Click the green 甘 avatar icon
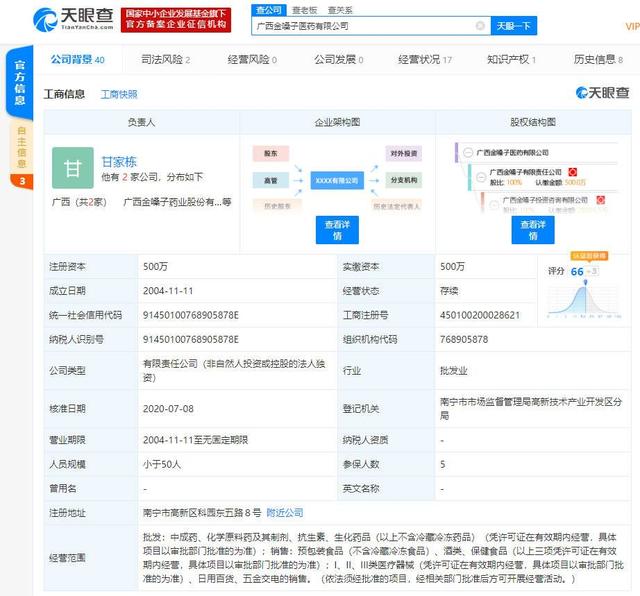This screenshot has width=640, height=596. (x=73, y=168)
